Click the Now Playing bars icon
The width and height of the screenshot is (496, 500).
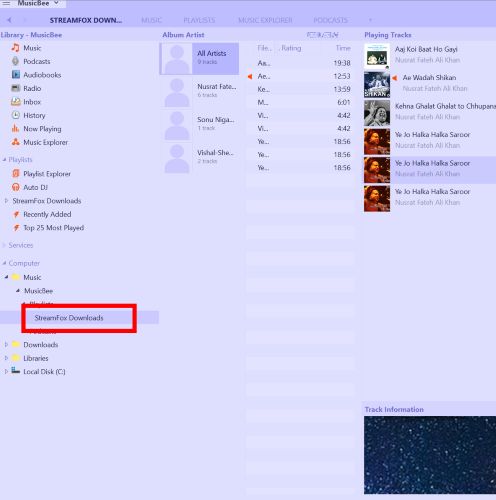pyautogui.click(x=16, y=128)
